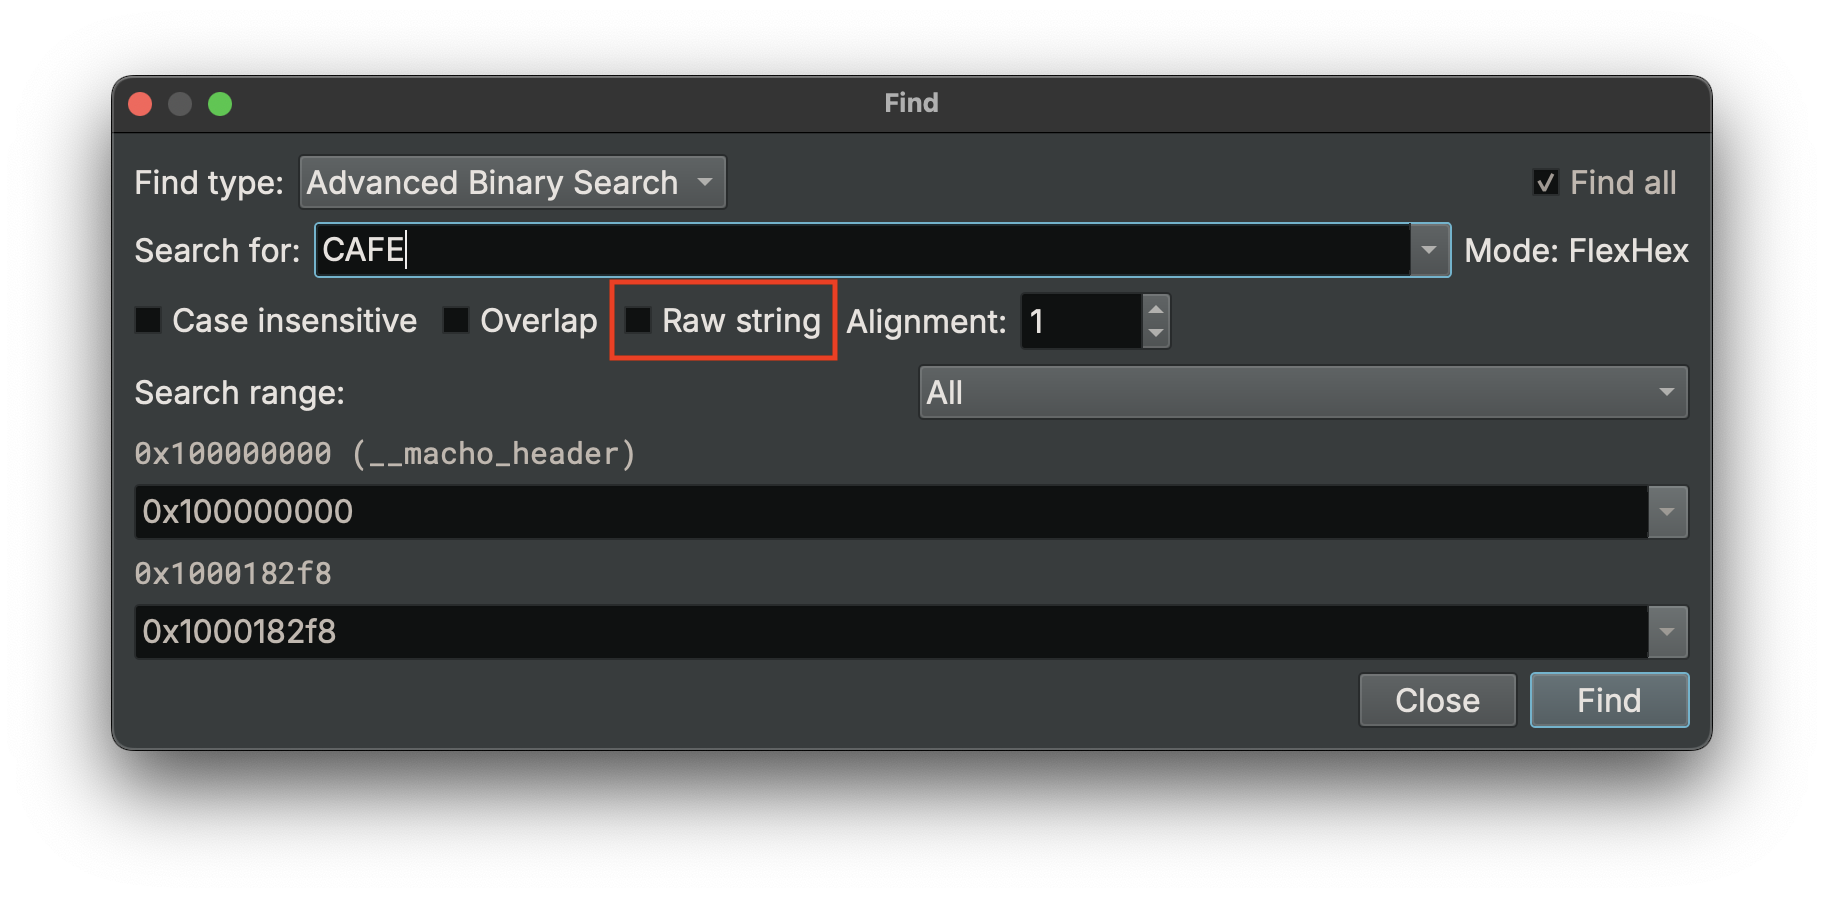1824x898 pixels.
Task: Toggle the Case insensitive checkbox
Action: [148, 320]
